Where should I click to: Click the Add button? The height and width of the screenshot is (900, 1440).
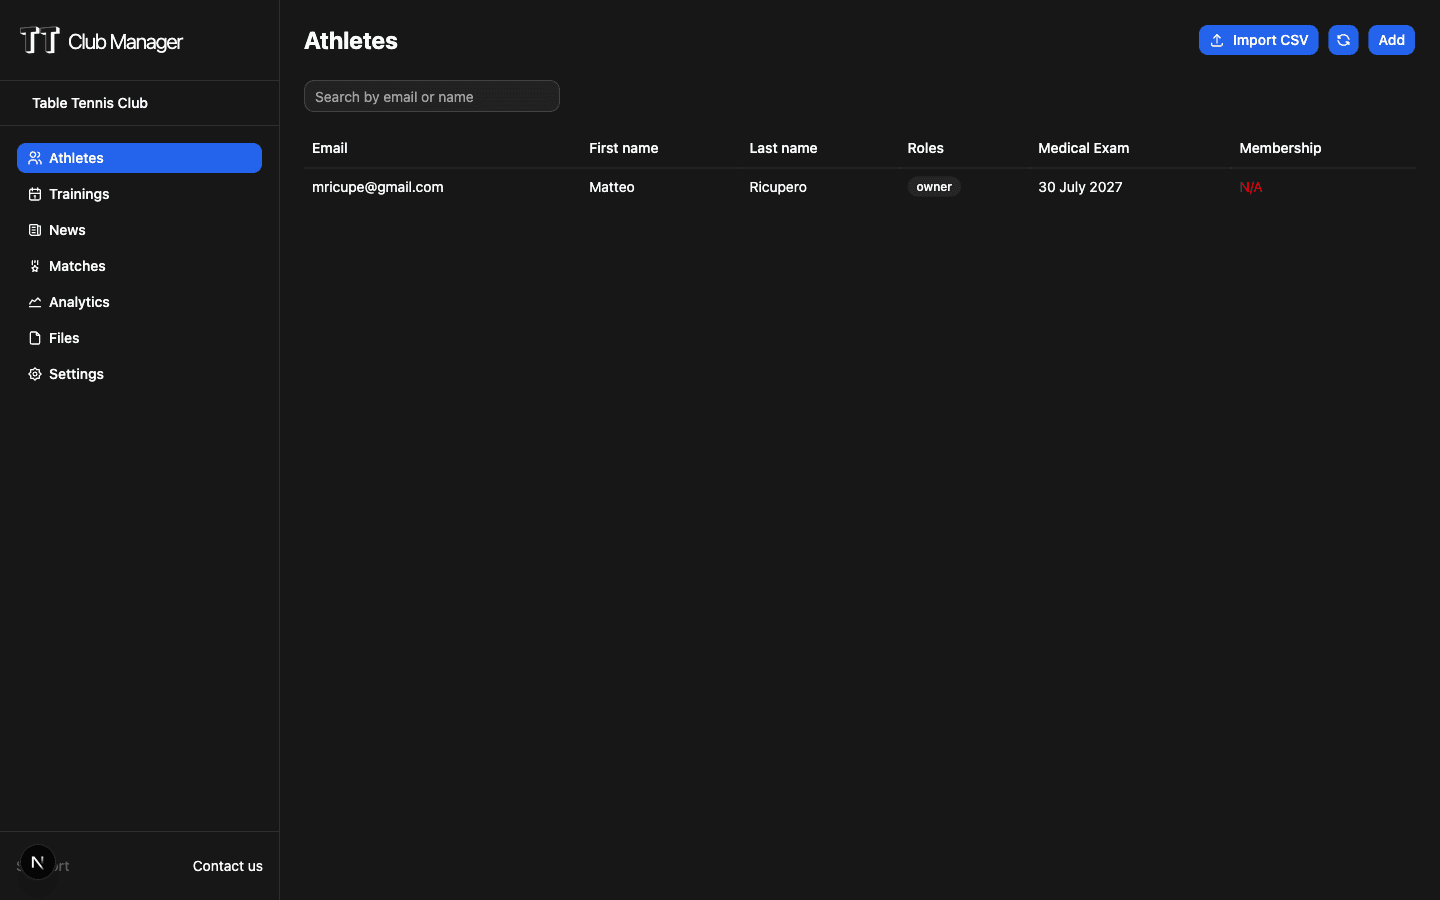pos(1391,40)
